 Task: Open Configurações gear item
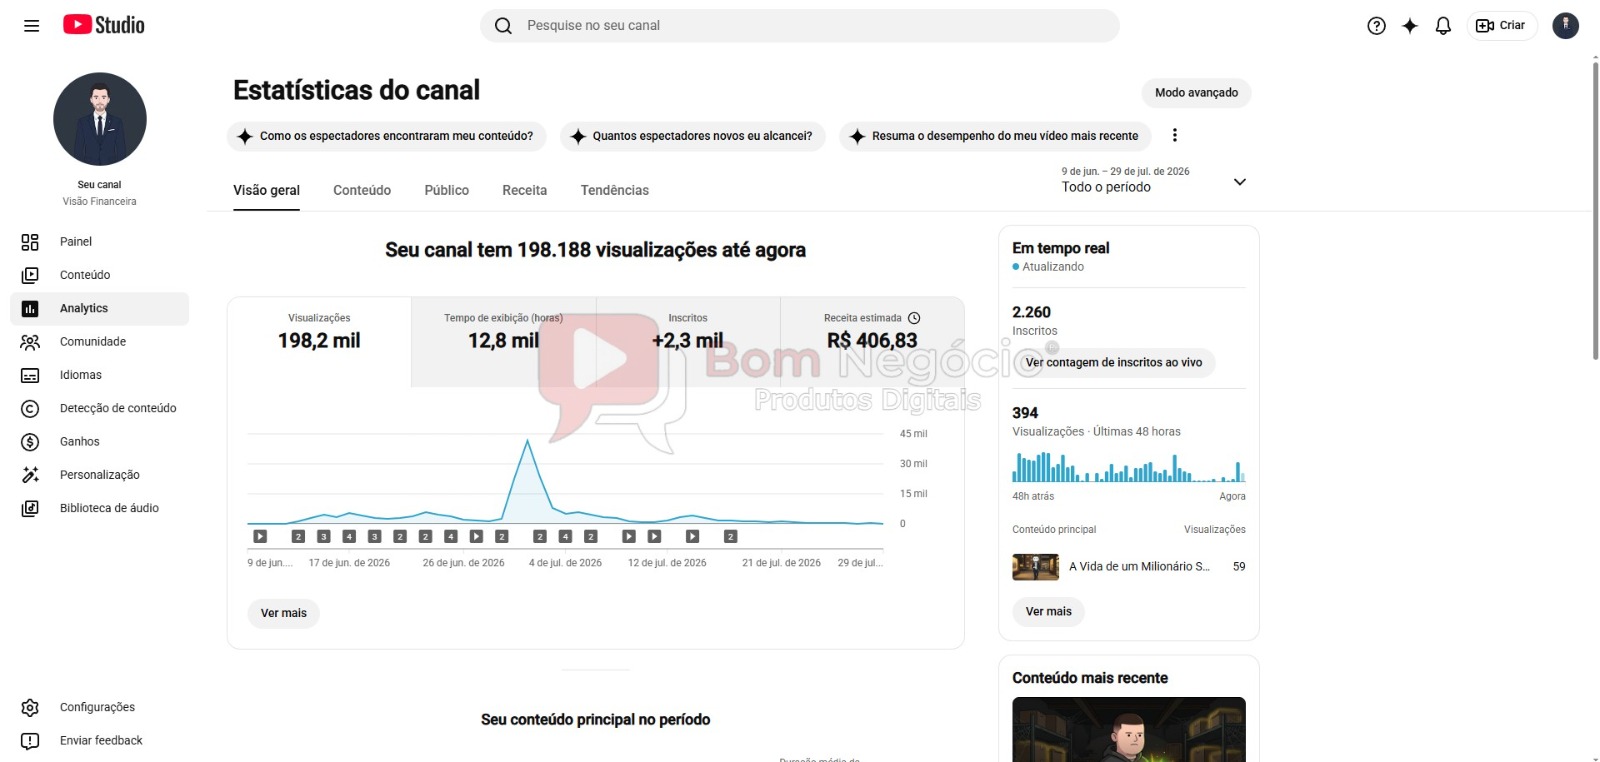click(100, 707)
